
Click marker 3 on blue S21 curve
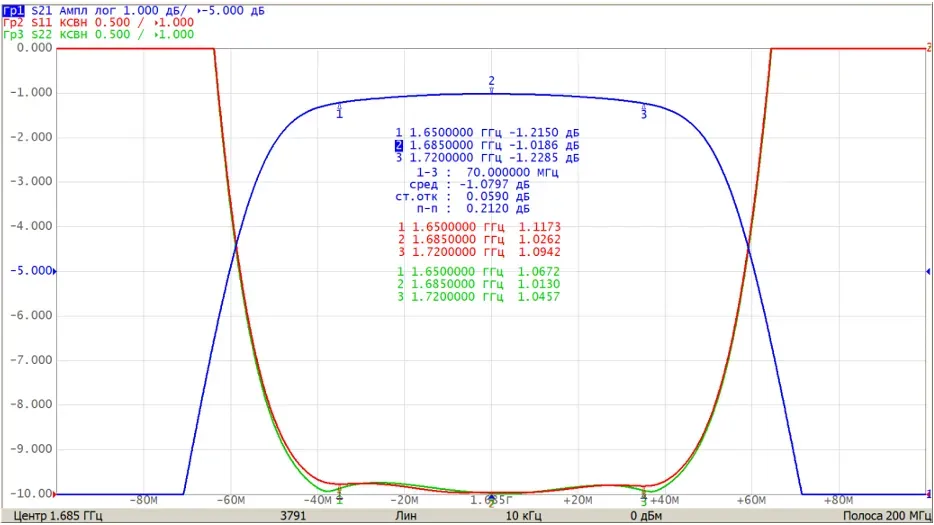click(x=643, y=112)
